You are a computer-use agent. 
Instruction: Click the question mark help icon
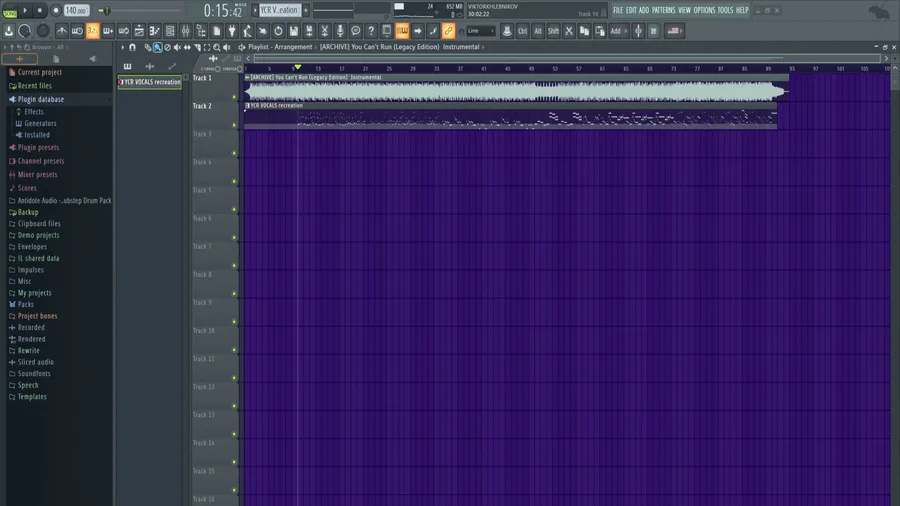(371, 31)
